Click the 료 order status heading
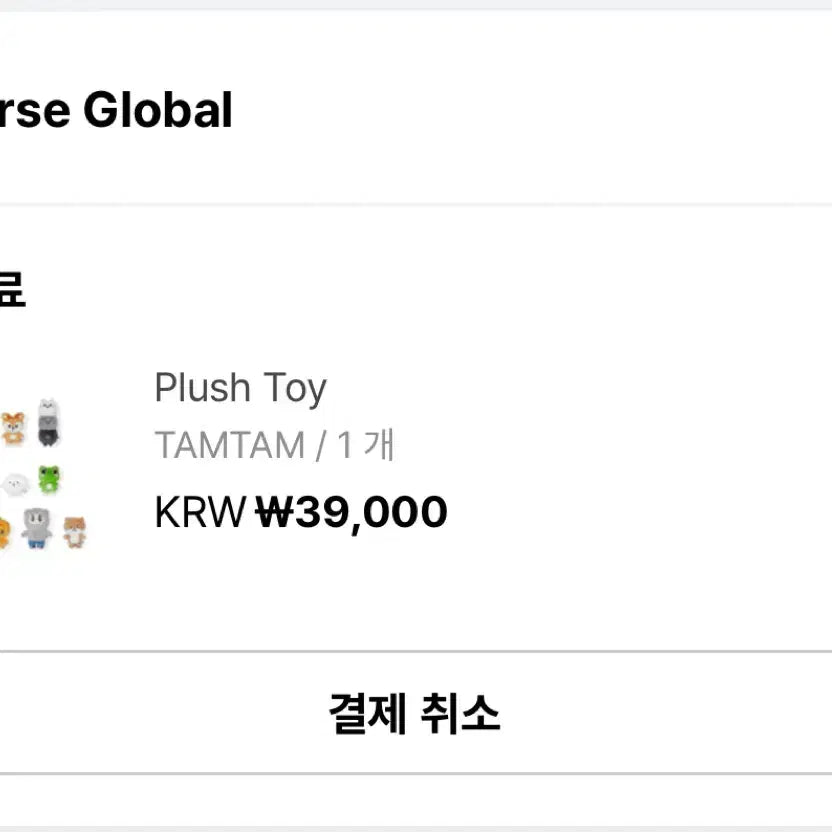Image resolution: width=832 pixels, height=832 pixels. [x=10, y=290]
